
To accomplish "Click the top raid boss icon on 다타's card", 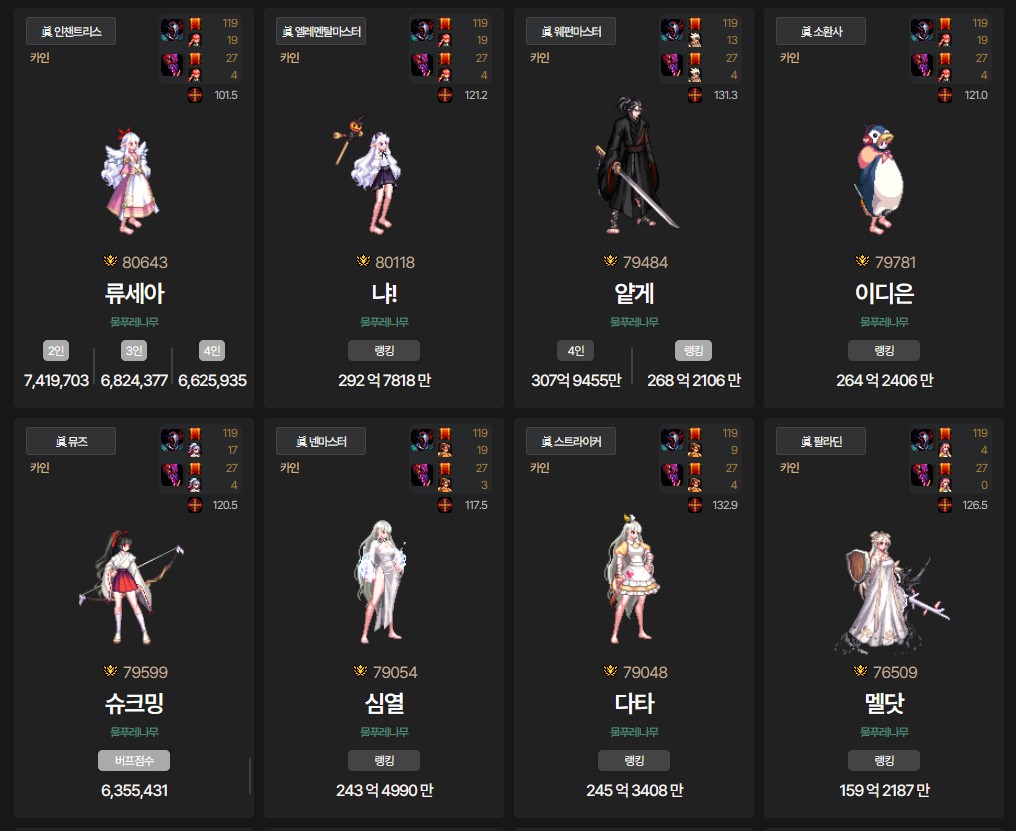I will [x=672, y=440].
